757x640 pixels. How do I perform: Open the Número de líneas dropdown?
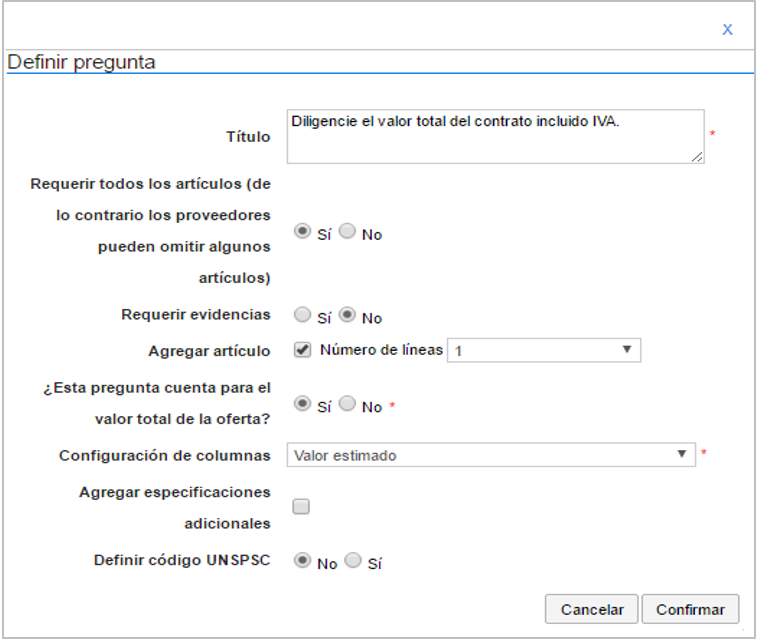click(x=544, y=350)
